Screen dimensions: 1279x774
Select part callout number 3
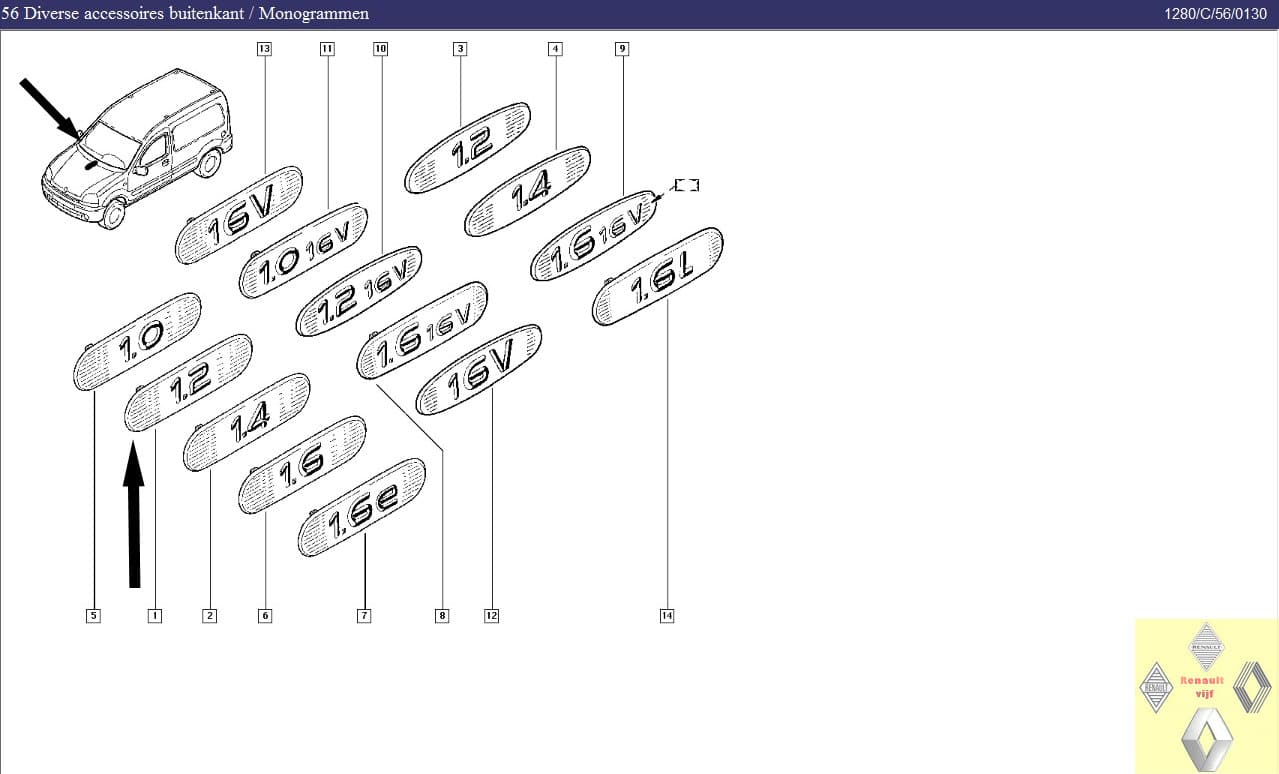460,49
